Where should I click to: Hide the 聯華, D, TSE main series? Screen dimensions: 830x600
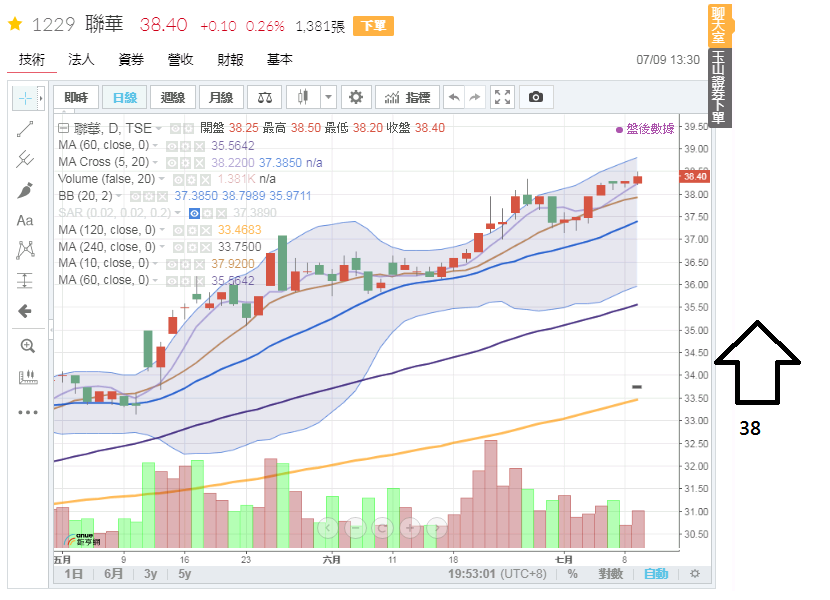pos(175,129)
